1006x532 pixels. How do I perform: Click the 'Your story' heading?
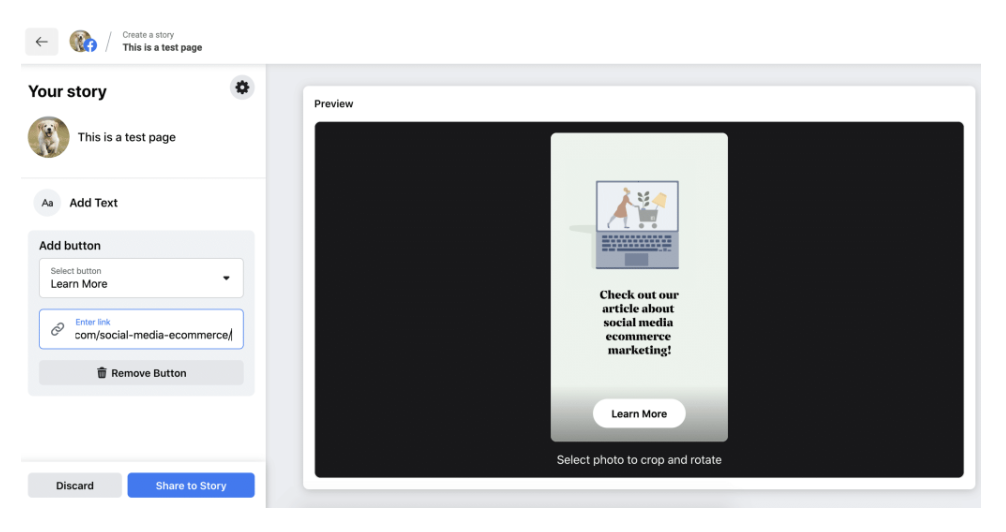(67, 92)
